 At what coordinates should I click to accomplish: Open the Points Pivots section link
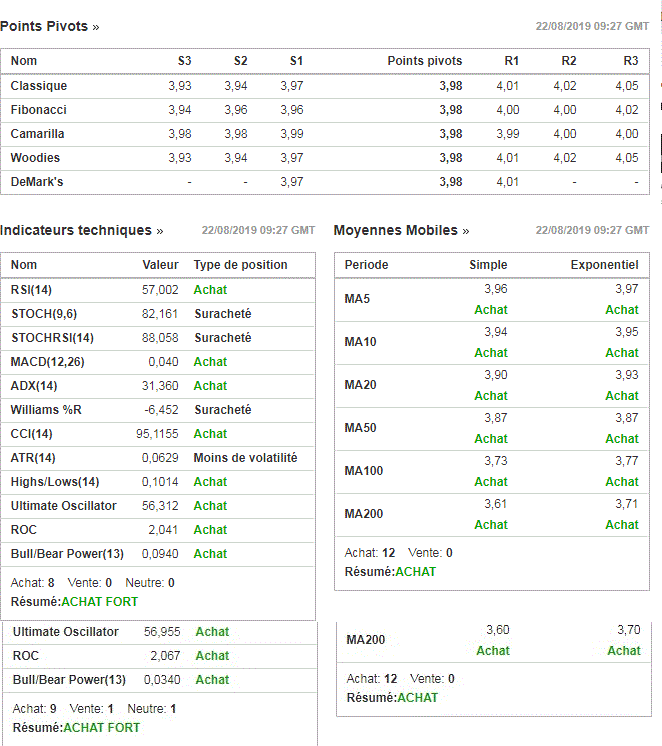[49, 26]
